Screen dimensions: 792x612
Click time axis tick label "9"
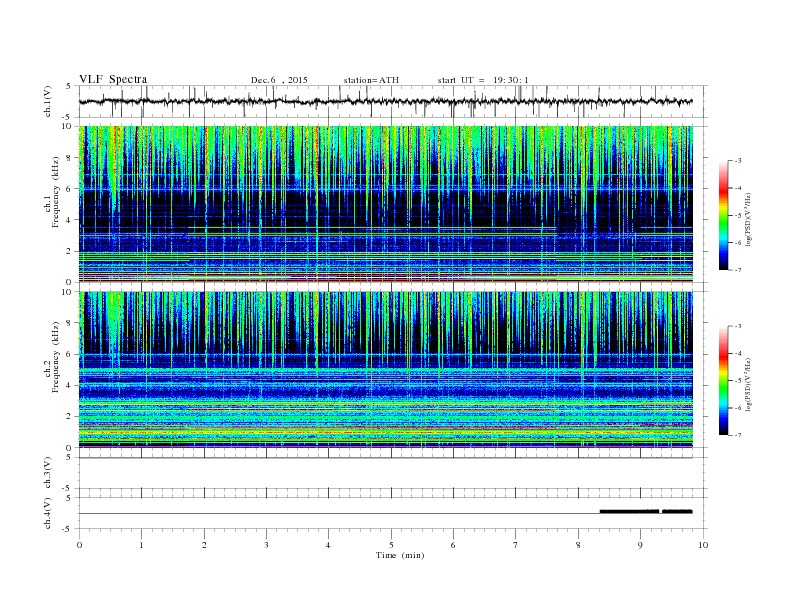tap(640, 545)
